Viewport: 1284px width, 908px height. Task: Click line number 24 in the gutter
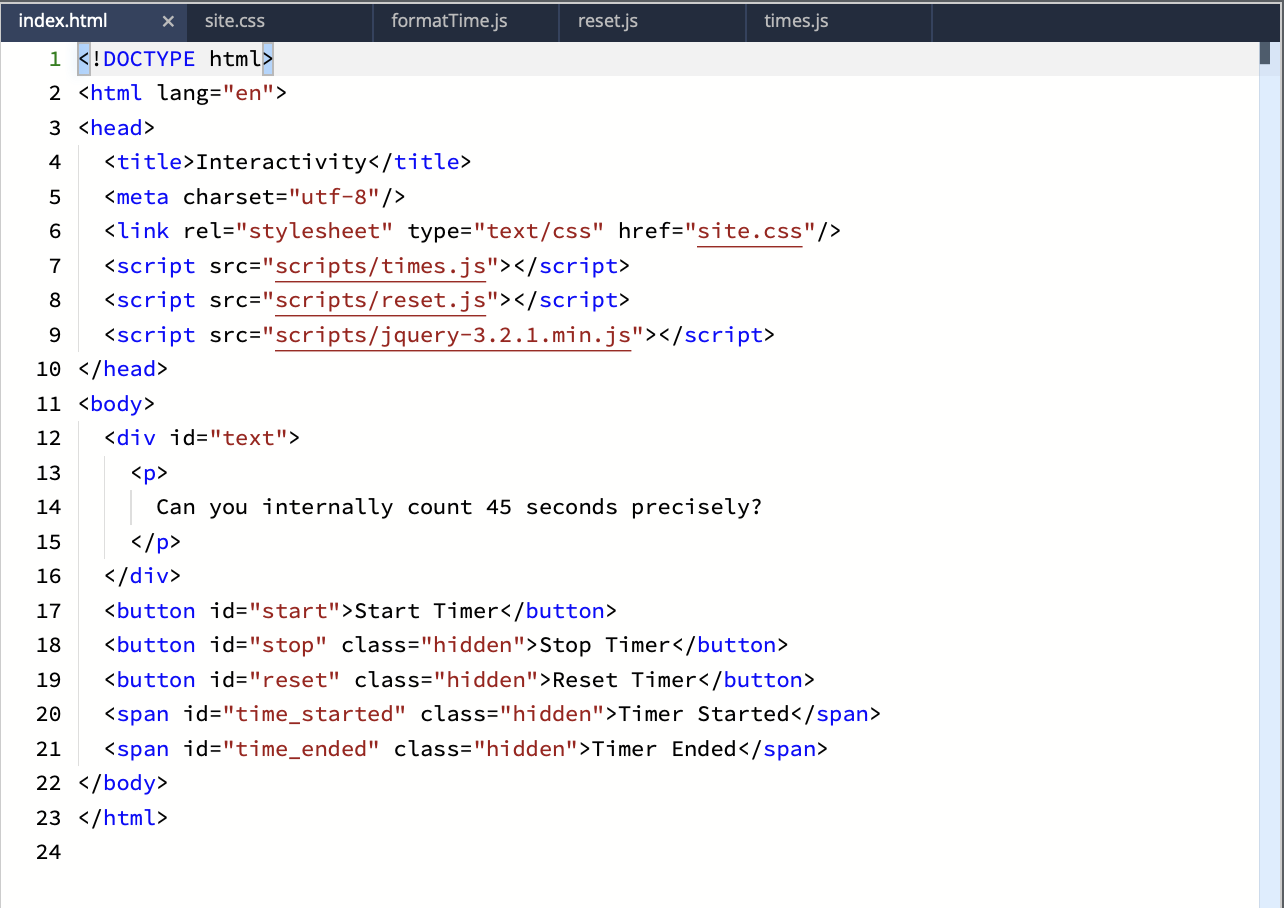tap(48, 852)
